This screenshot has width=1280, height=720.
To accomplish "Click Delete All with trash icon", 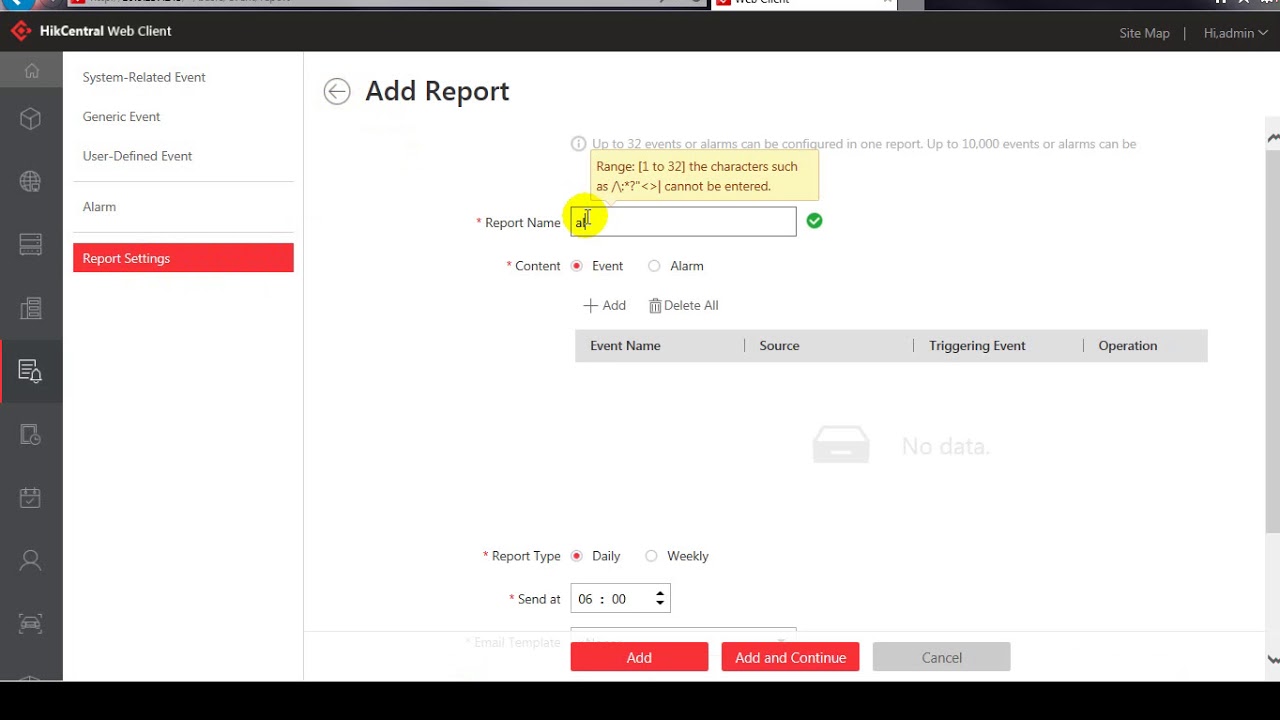I will pyautogui.click(x=684, y=306).
